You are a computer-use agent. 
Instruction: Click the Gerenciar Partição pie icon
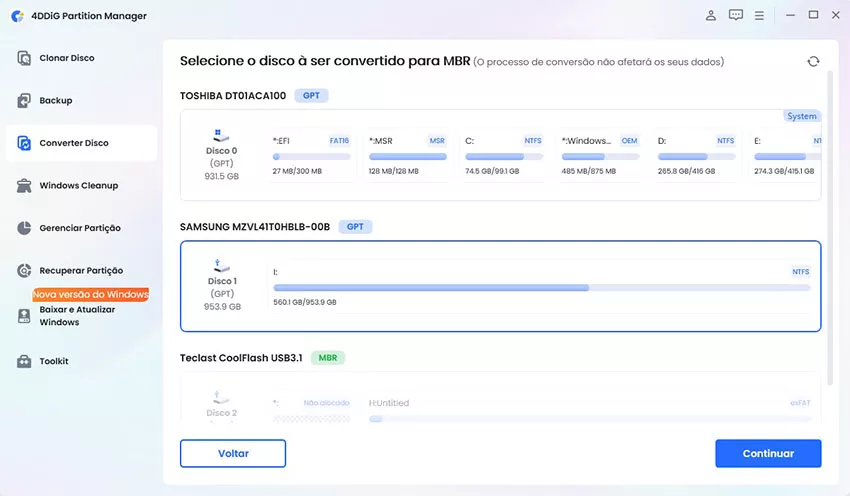click(x=24, y=228)
